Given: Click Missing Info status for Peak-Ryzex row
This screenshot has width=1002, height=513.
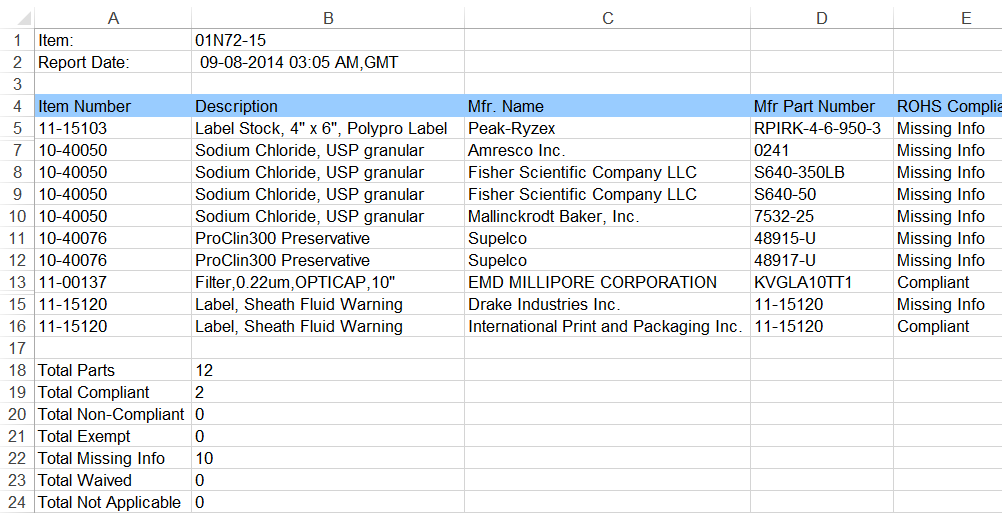Looking at the screenshot, I should tap(948, 128).
